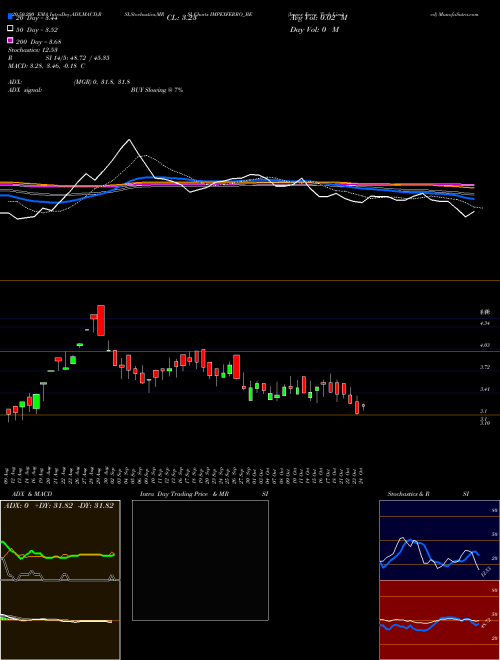
Task: Click the blue 20 Day legend swatch
Action: (10, 16)
